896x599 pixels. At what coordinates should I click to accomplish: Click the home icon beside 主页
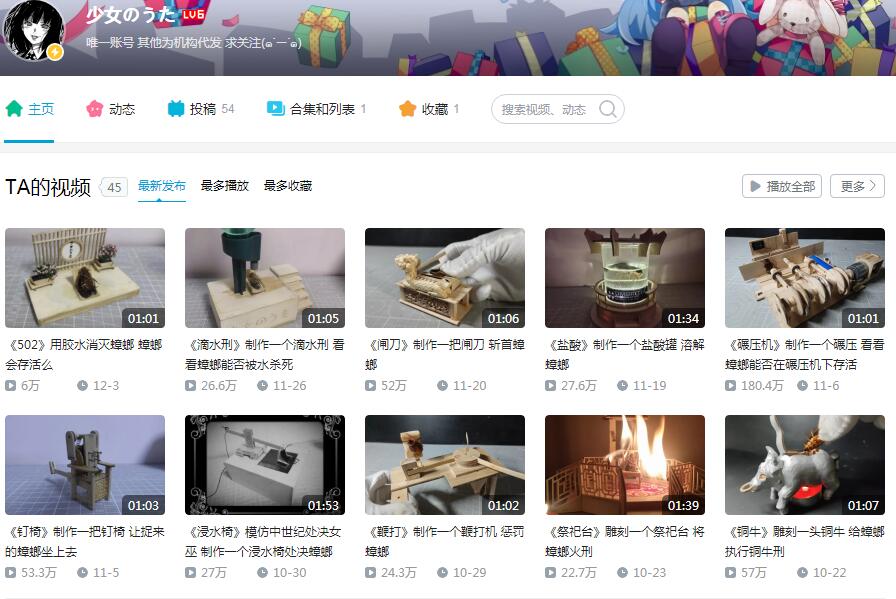click(14, 109)
